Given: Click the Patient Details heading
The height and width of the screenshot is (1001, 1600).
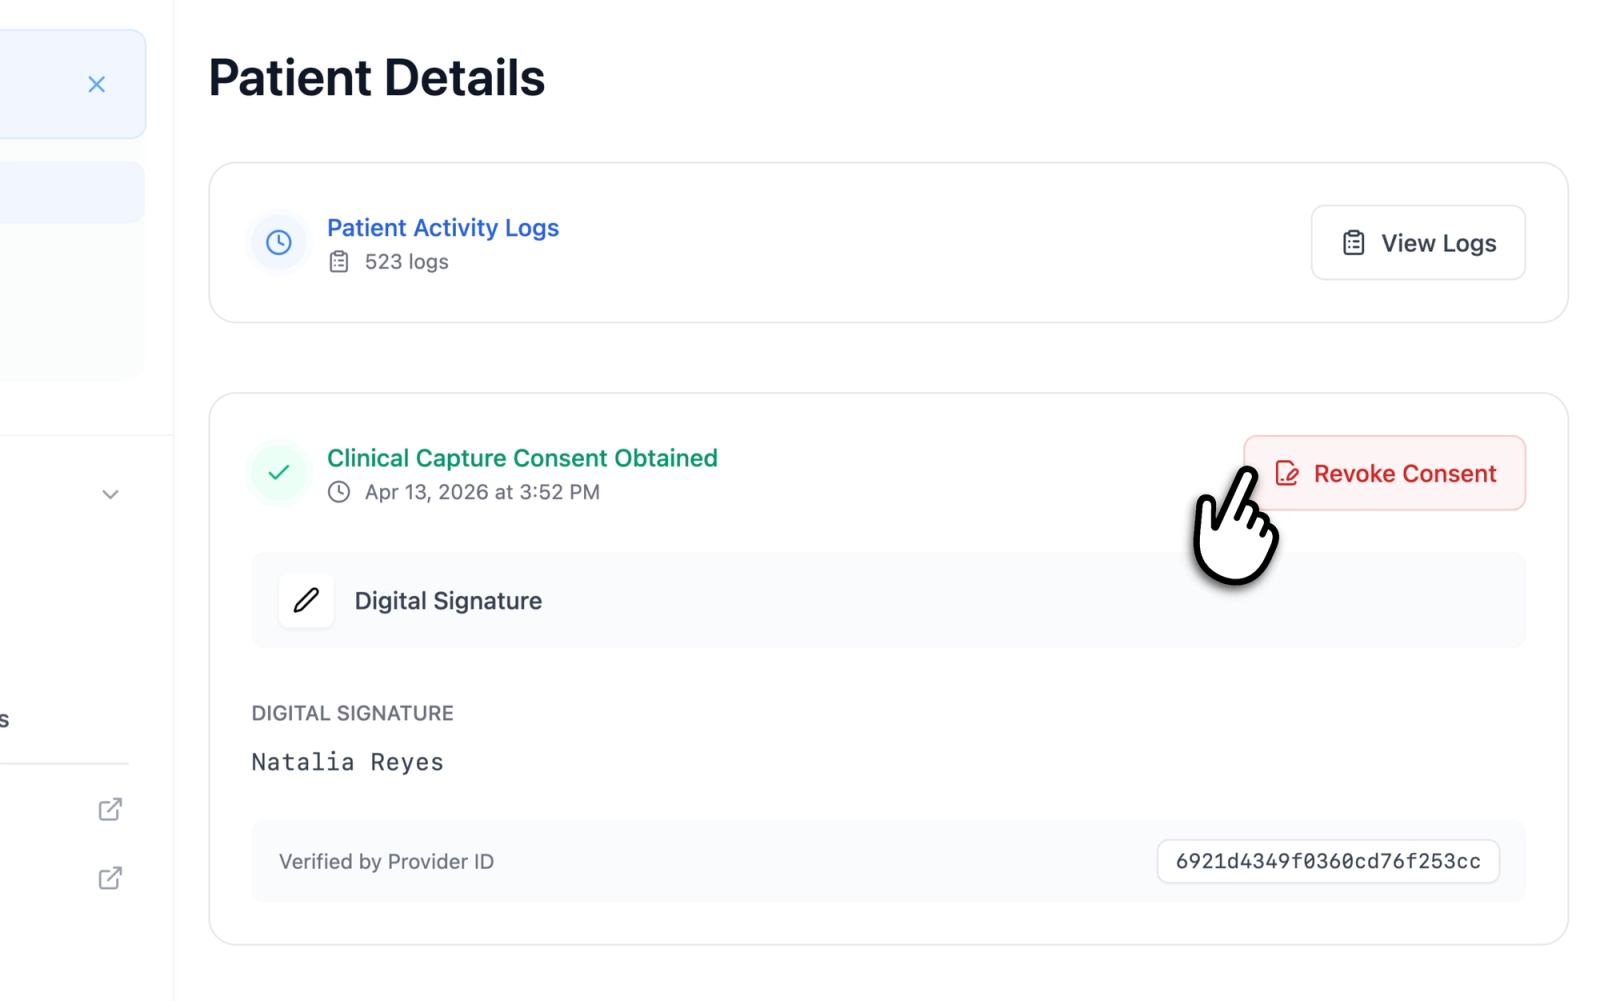Looking at the screenshot, I should coord(377,78).
